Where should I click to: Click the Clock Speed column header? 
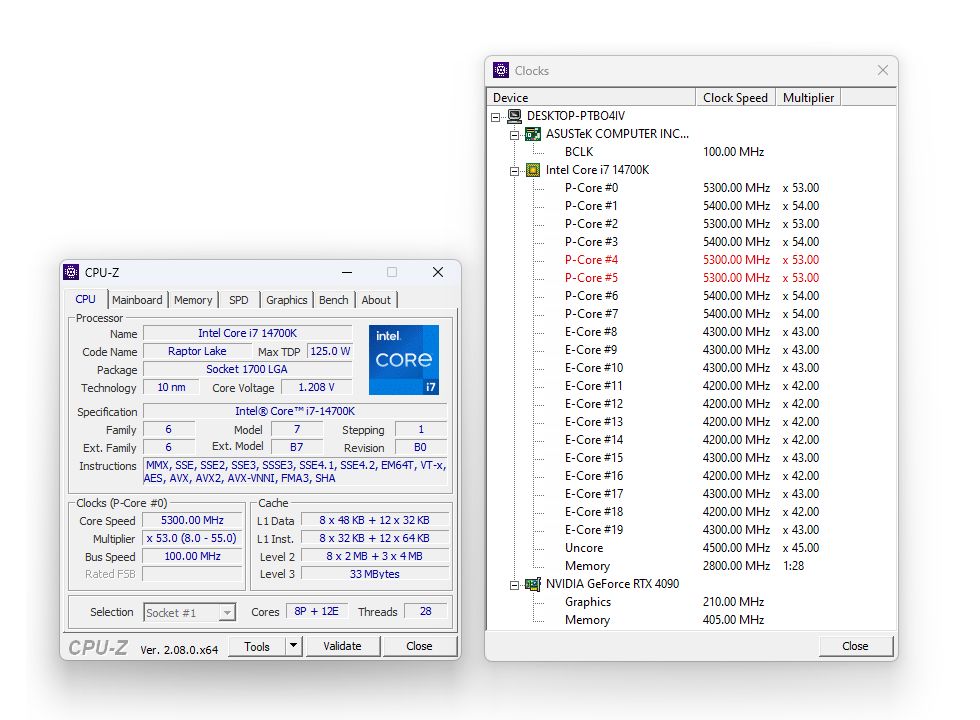click(735, 98)
